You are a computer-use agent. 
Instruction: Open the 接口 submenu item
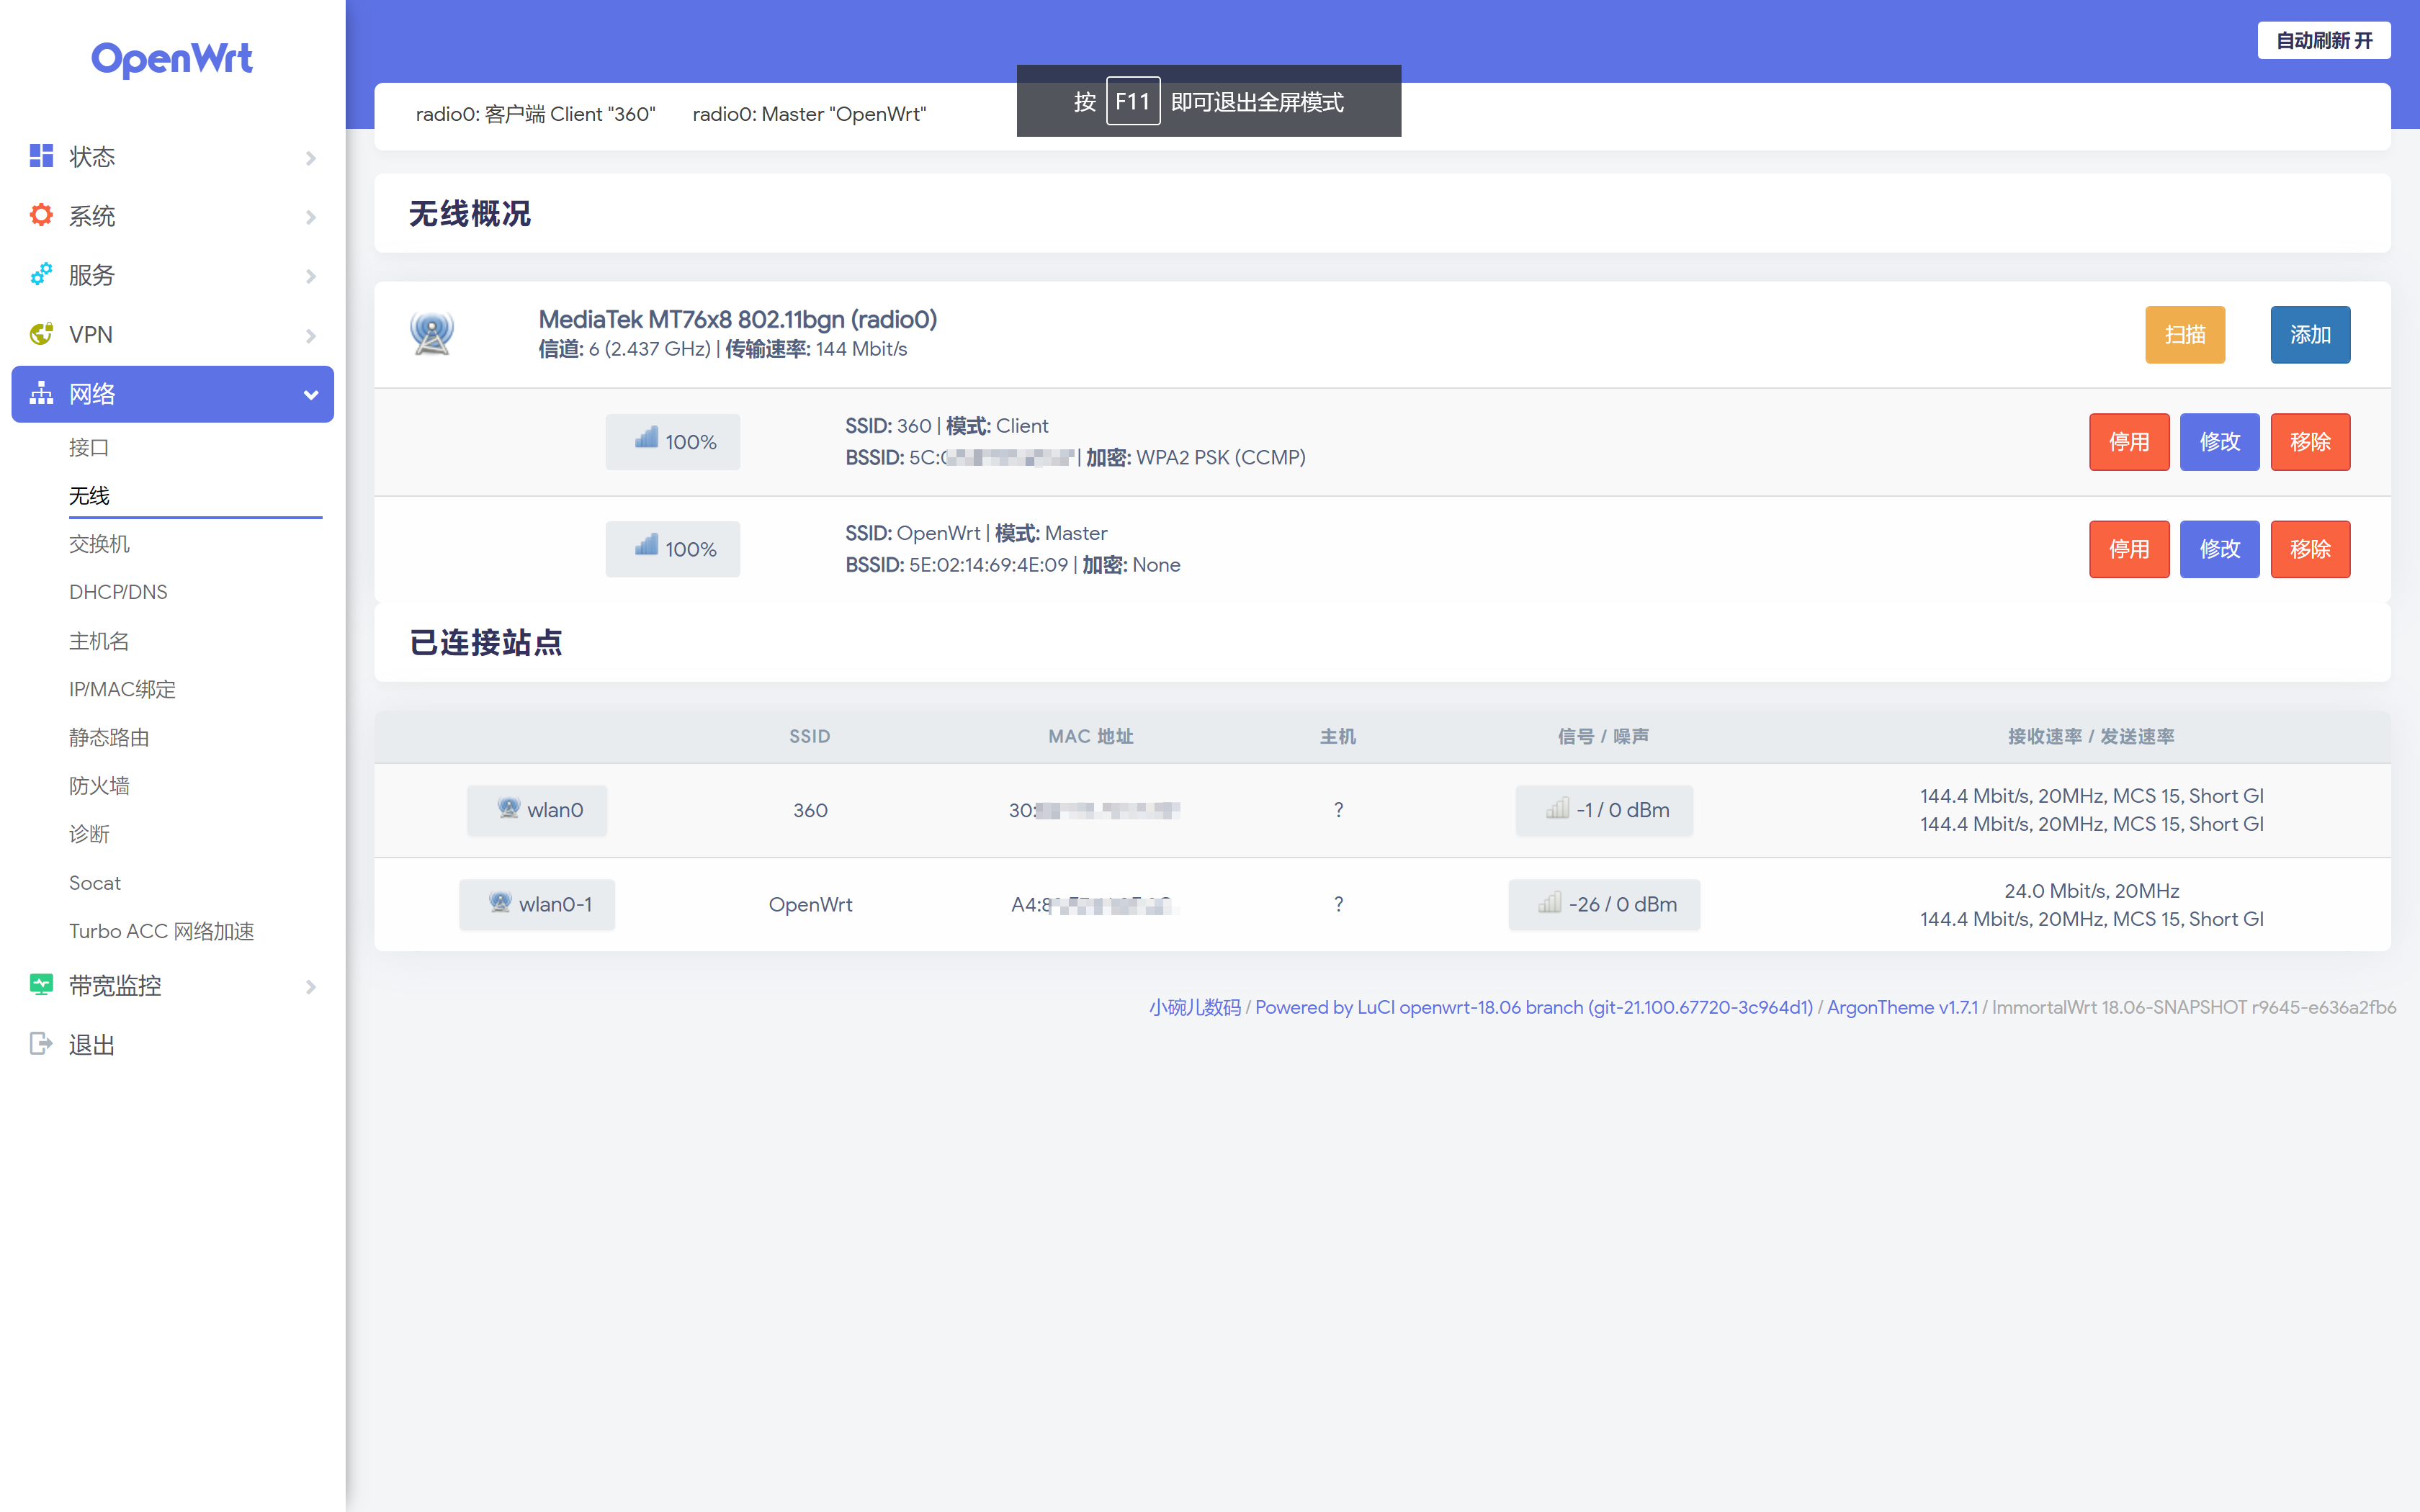pos(89,447)
